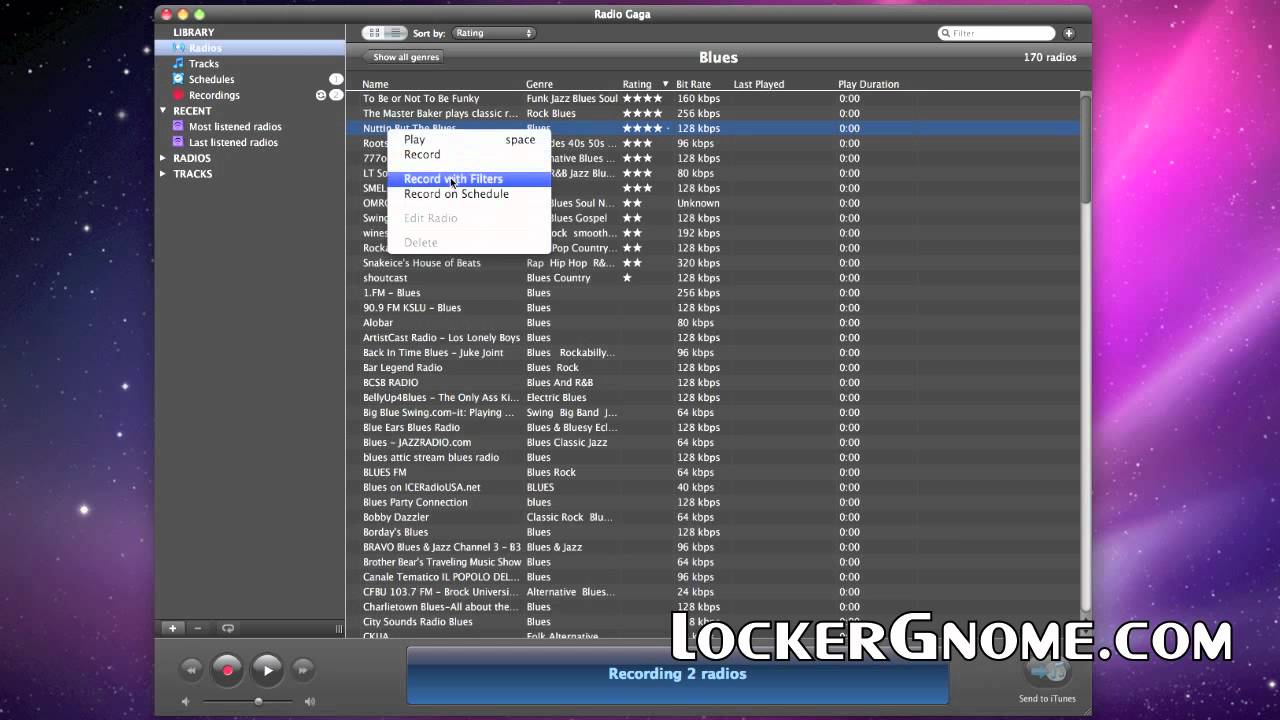
Task: Click the Show all genres button
Action: (x=406, y=57)
